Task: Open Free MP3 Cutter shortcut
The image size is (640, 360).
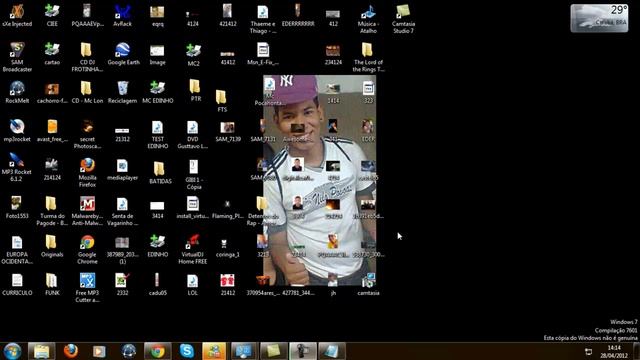Action: pyautogui.click(x=87, y=288)
